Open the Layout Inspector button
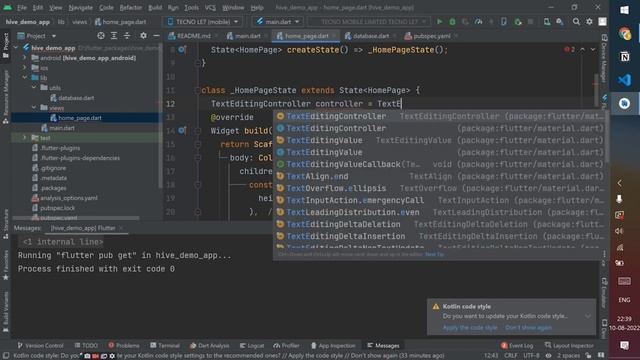The height and width of the screenshot is (360, 640). [569, 345]
